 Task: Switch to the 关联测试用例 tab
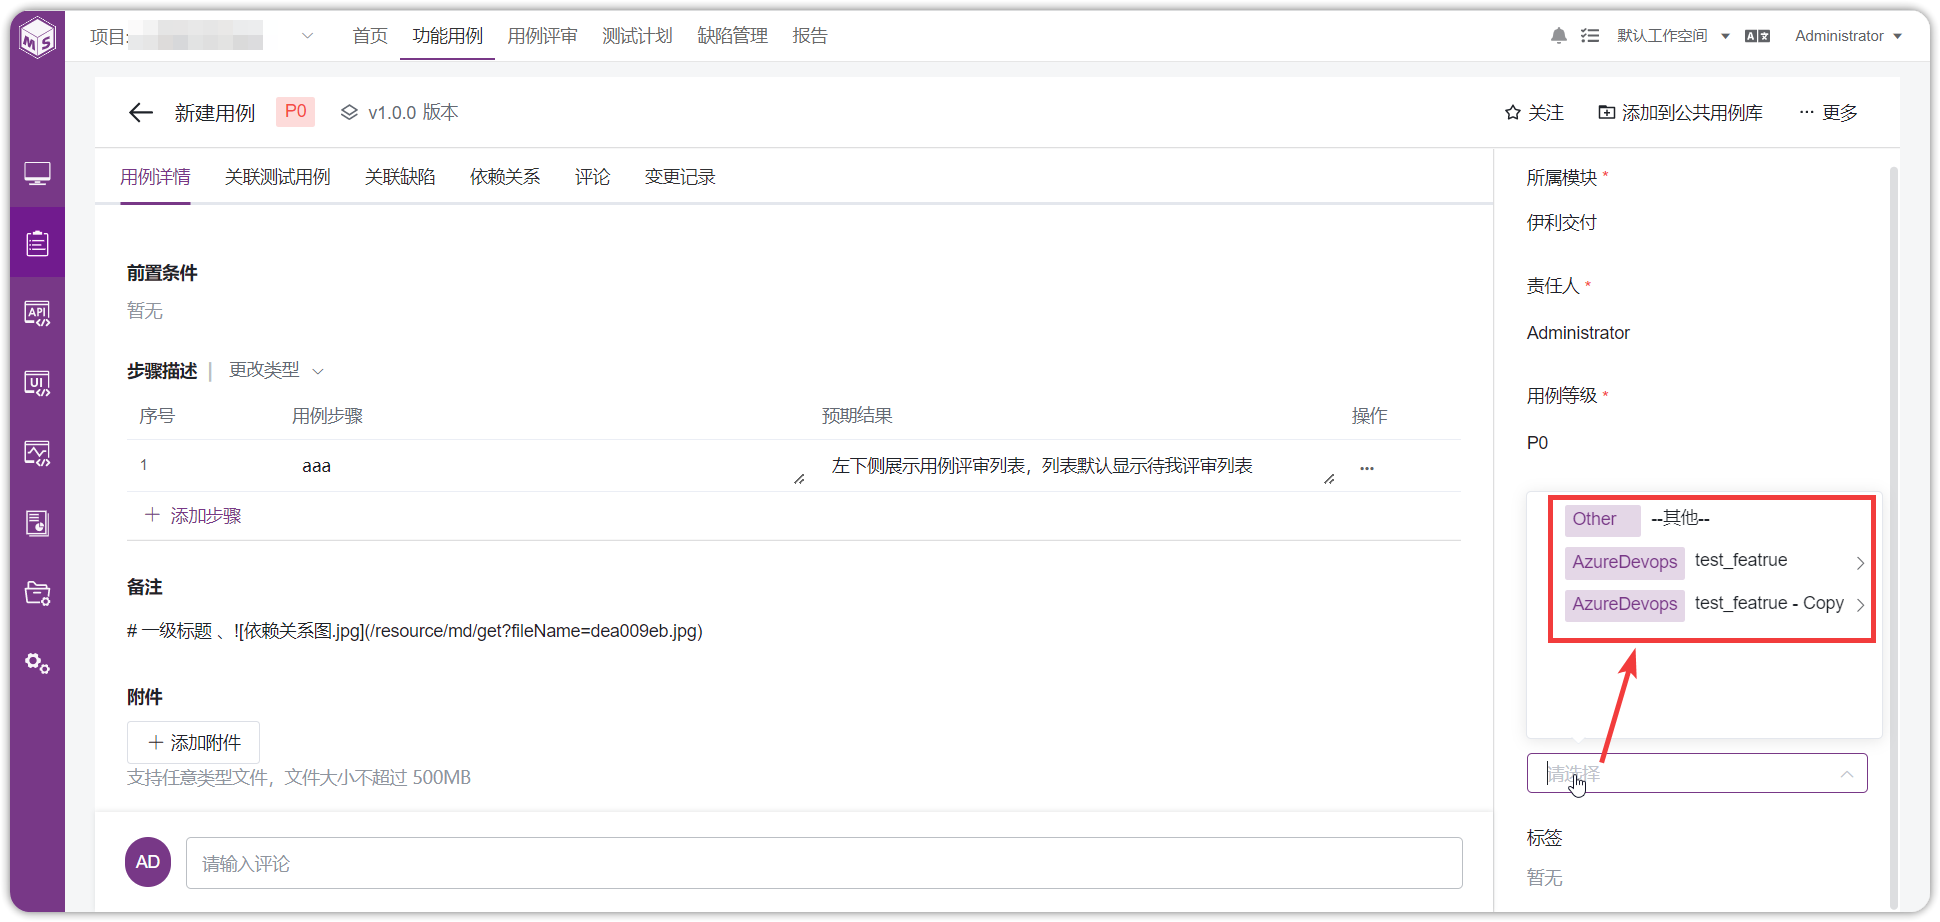pos(278,177)
